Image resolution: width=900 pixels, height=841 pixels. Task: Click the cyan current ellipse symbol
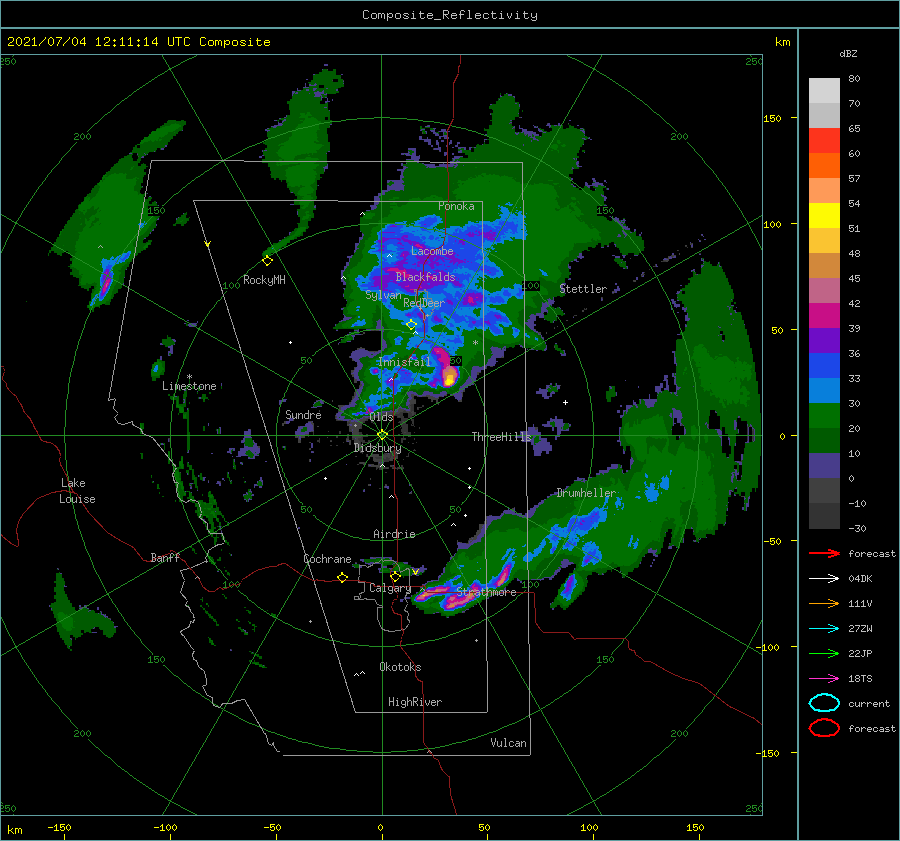coord(824,703)
